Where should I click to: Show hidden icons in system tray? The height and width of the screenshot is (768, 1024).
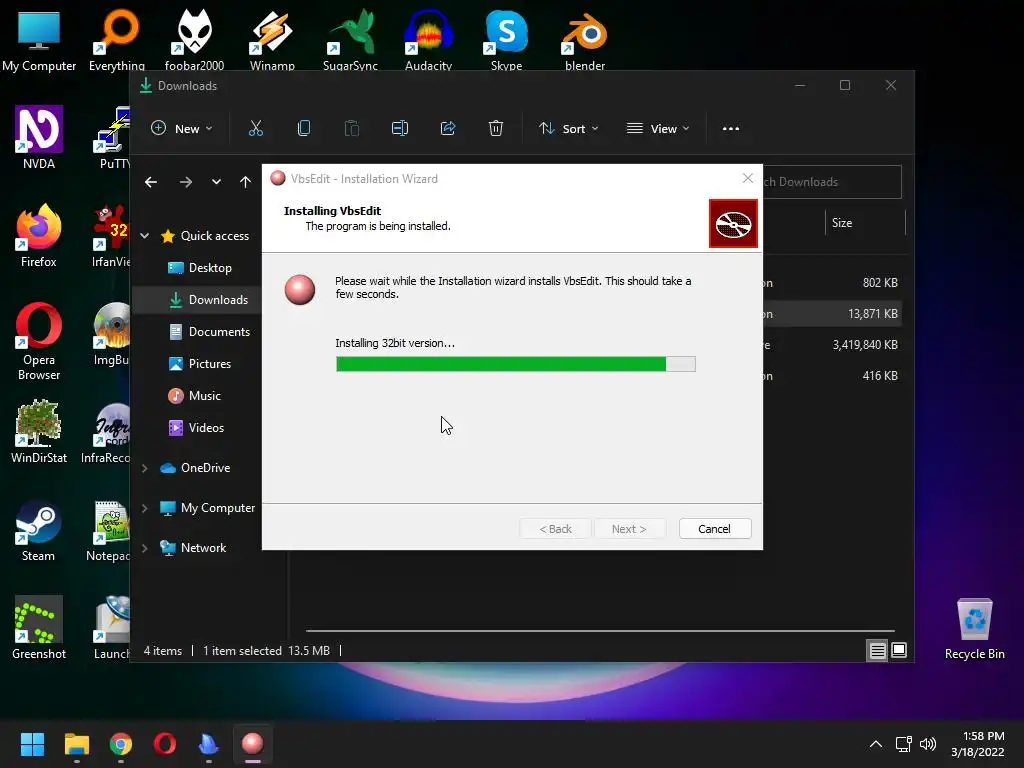coord(876,744)
